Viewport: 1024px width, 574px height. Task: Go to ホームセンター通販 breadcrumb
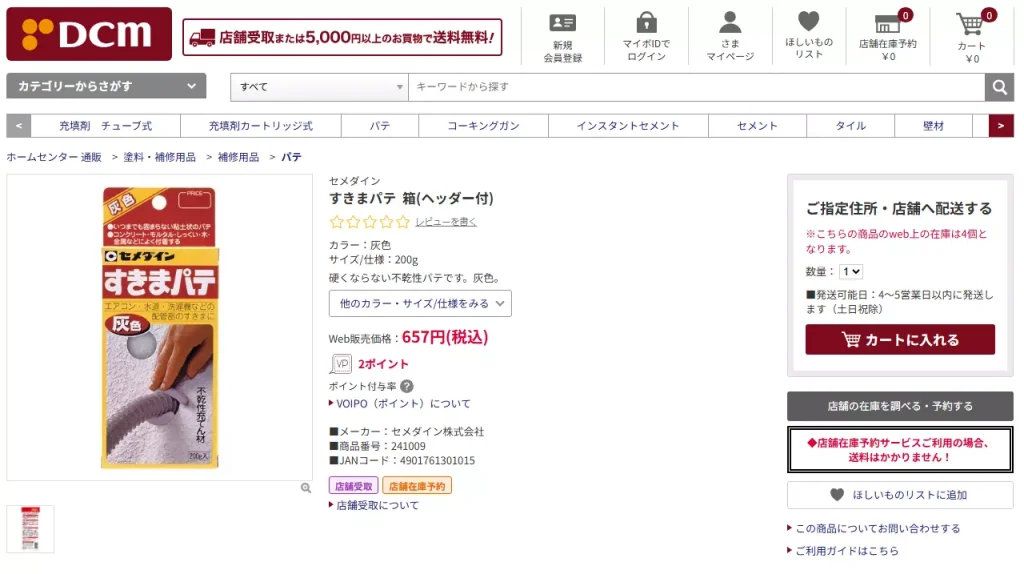[54, 157]
